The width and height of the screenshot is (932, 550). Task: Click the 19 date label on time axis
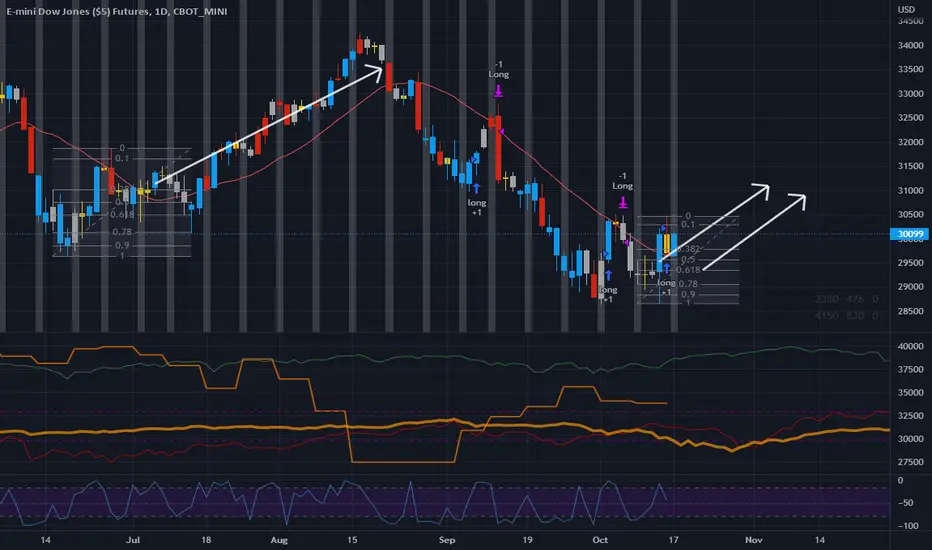click(x=527, y=540)
